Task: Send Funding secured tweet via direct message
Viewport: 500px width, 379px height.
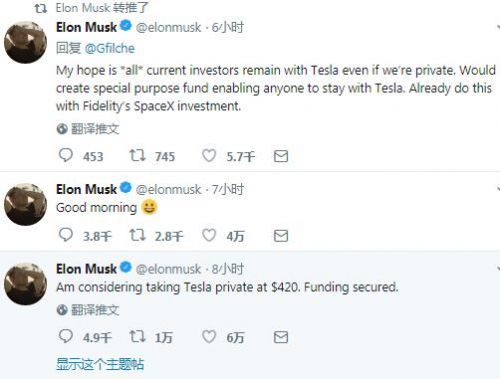Action: click(x=281, y=337)
